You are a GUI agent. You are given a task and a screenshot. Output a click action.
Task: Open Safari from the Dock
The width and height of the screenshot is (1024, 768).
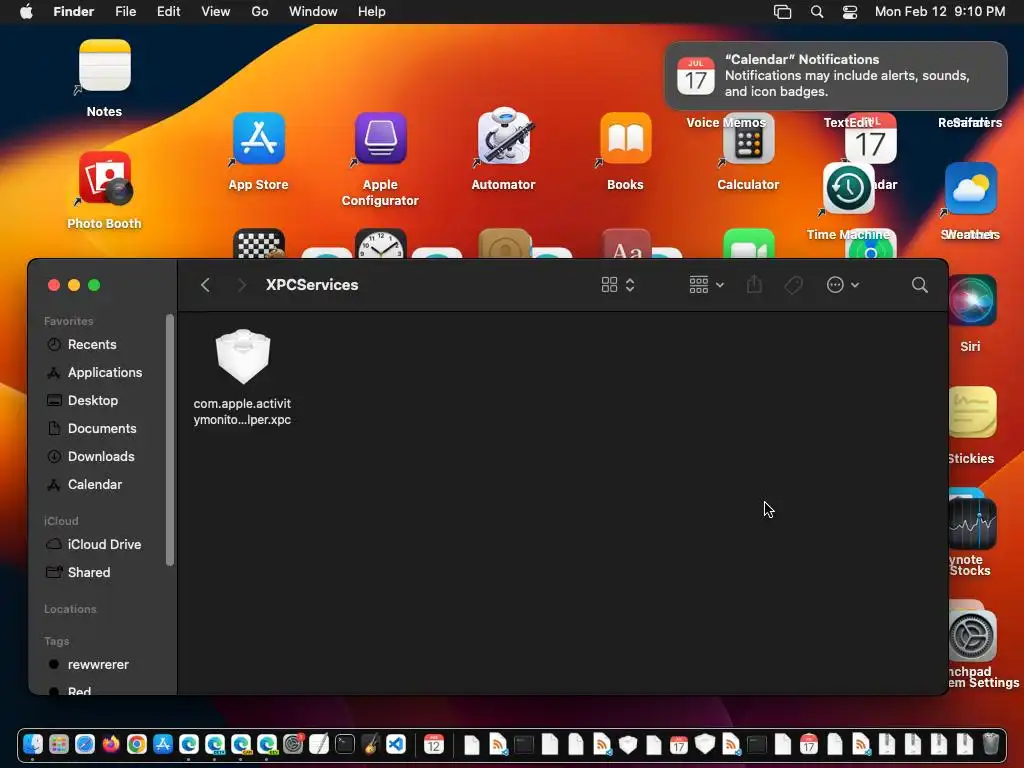click(85, 744)
